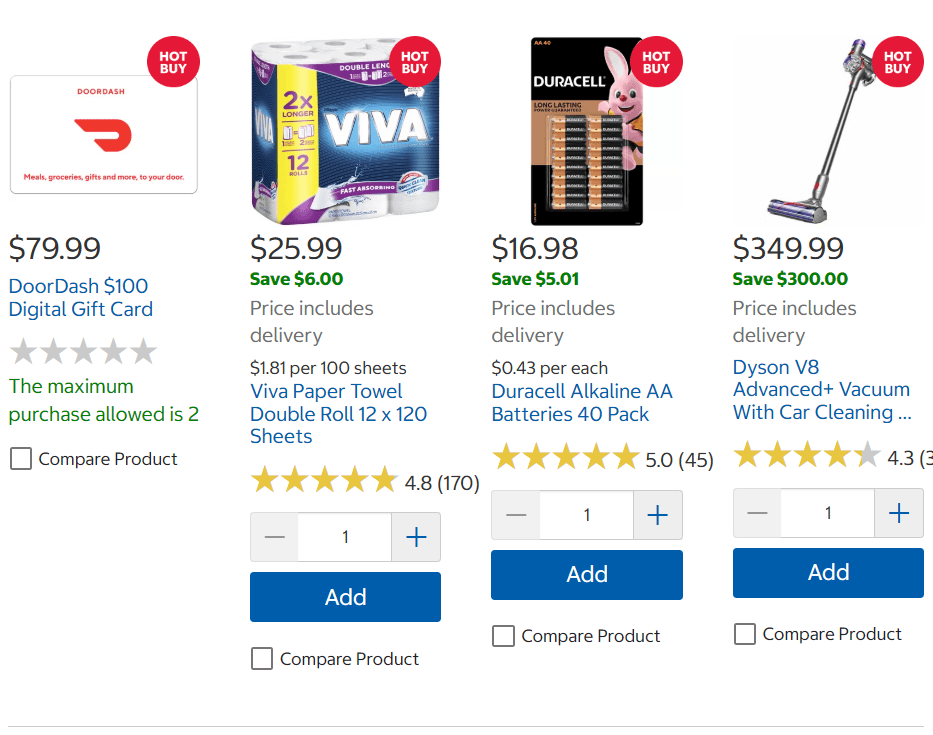Decrease Duracell batteries quantity with minus icon
This screenshot has width=933, height=735.
[516, 515]
